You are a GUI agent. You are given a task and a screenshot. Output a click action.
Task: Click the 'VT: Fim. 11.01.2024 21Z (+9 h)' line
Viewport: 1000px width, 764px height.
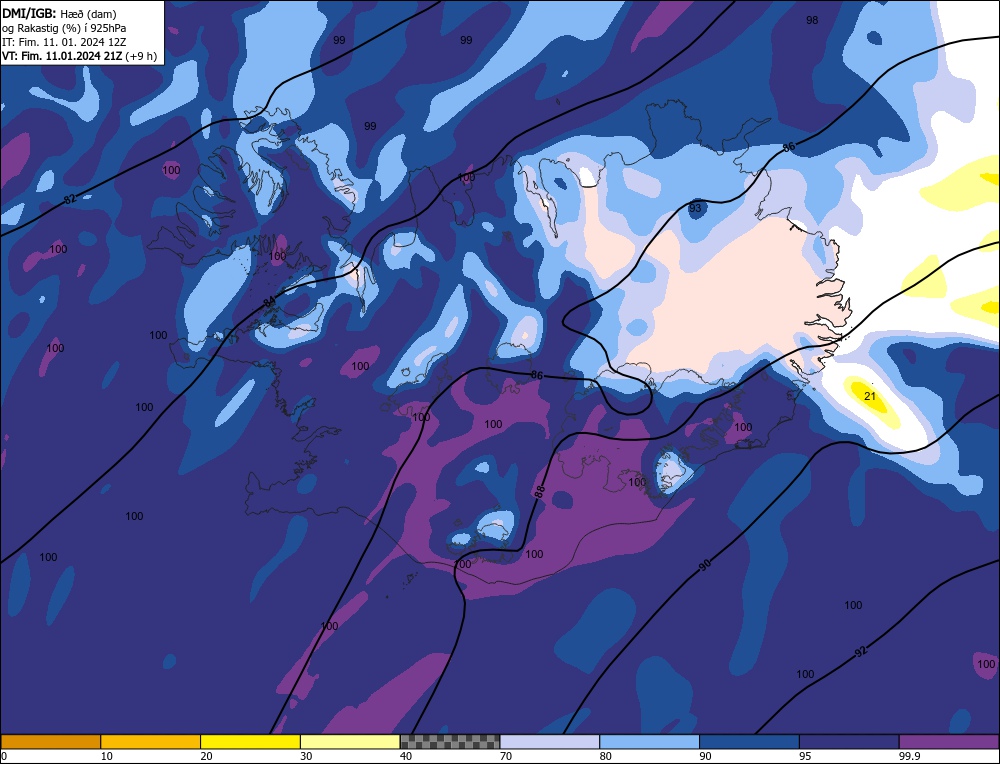click(x=79, y=56)
